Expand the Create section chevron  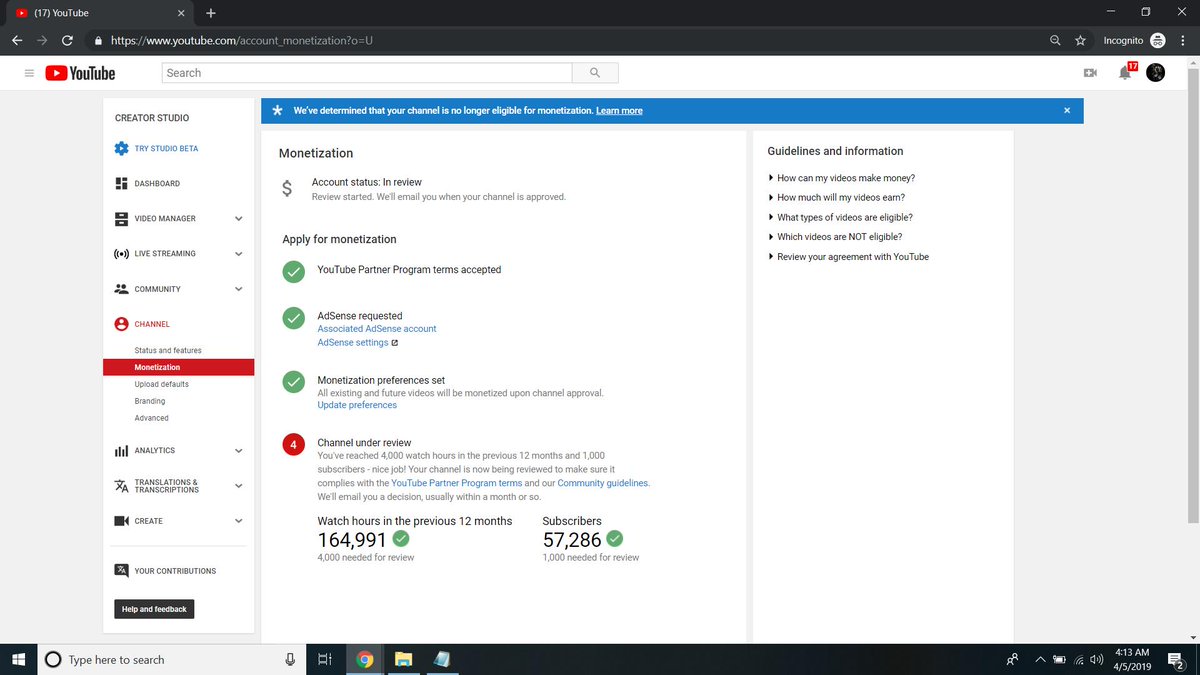[x=238, y=521]
